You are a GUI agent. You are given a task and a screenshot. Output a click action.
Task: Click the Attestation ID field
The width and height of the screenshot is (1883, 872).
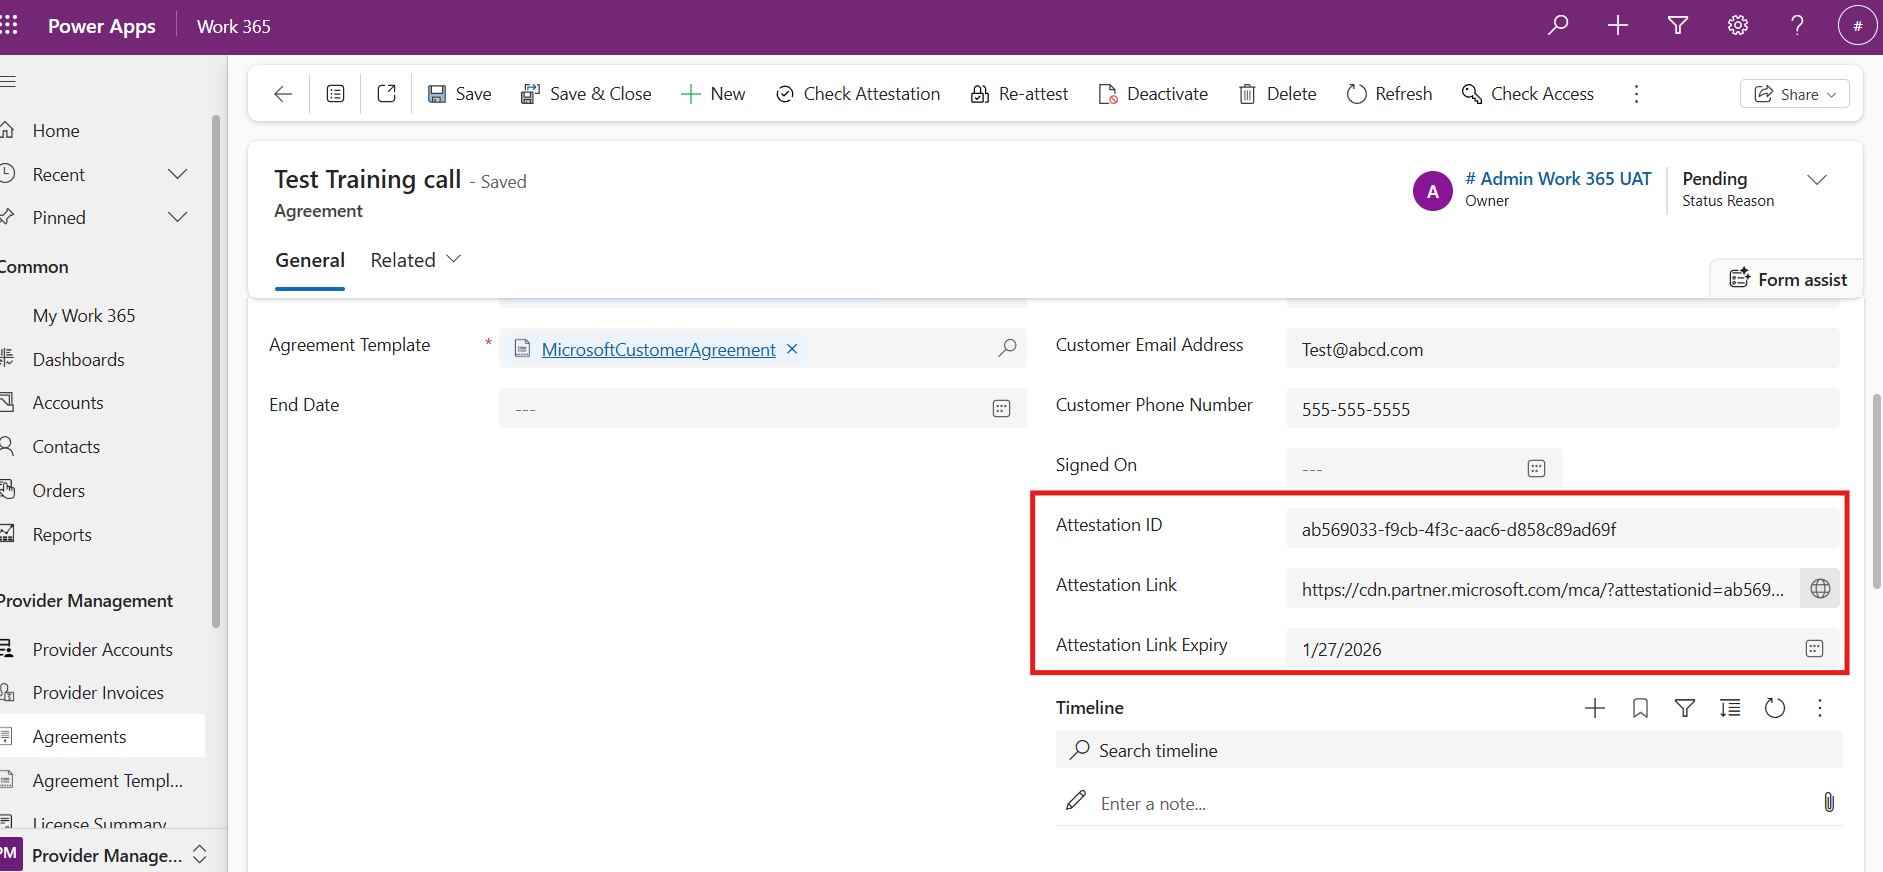1562,528
